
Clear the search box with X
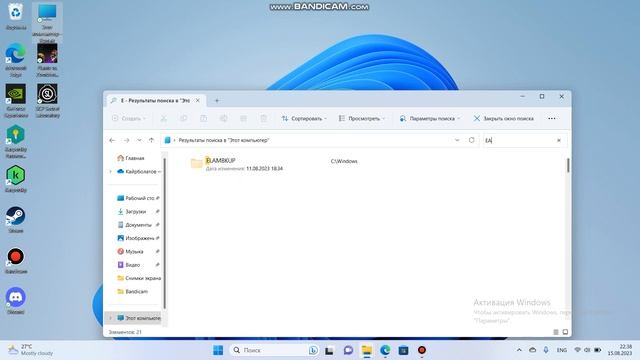click(559, 140)
